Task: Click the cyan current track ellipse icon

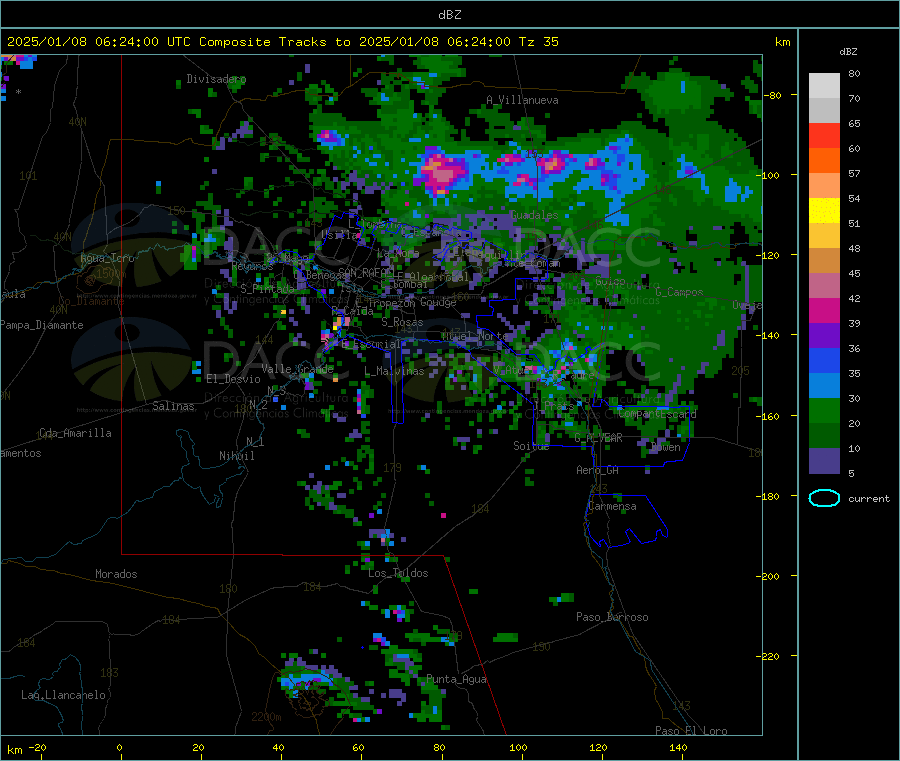Action: coord(824,498)
